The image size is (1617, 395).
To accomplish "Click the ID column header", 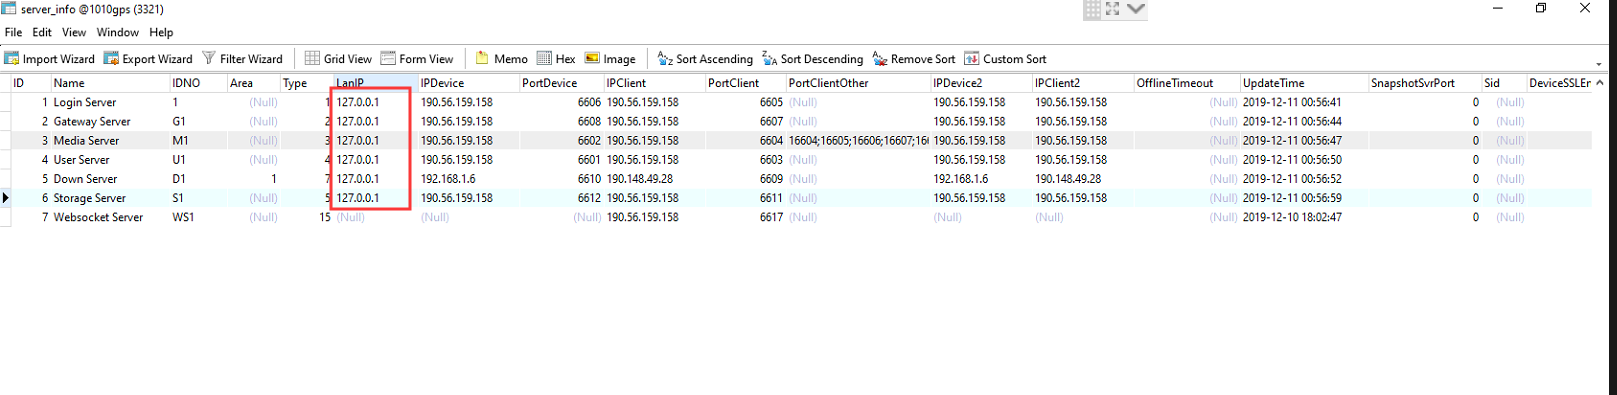I will click(30, 83).
